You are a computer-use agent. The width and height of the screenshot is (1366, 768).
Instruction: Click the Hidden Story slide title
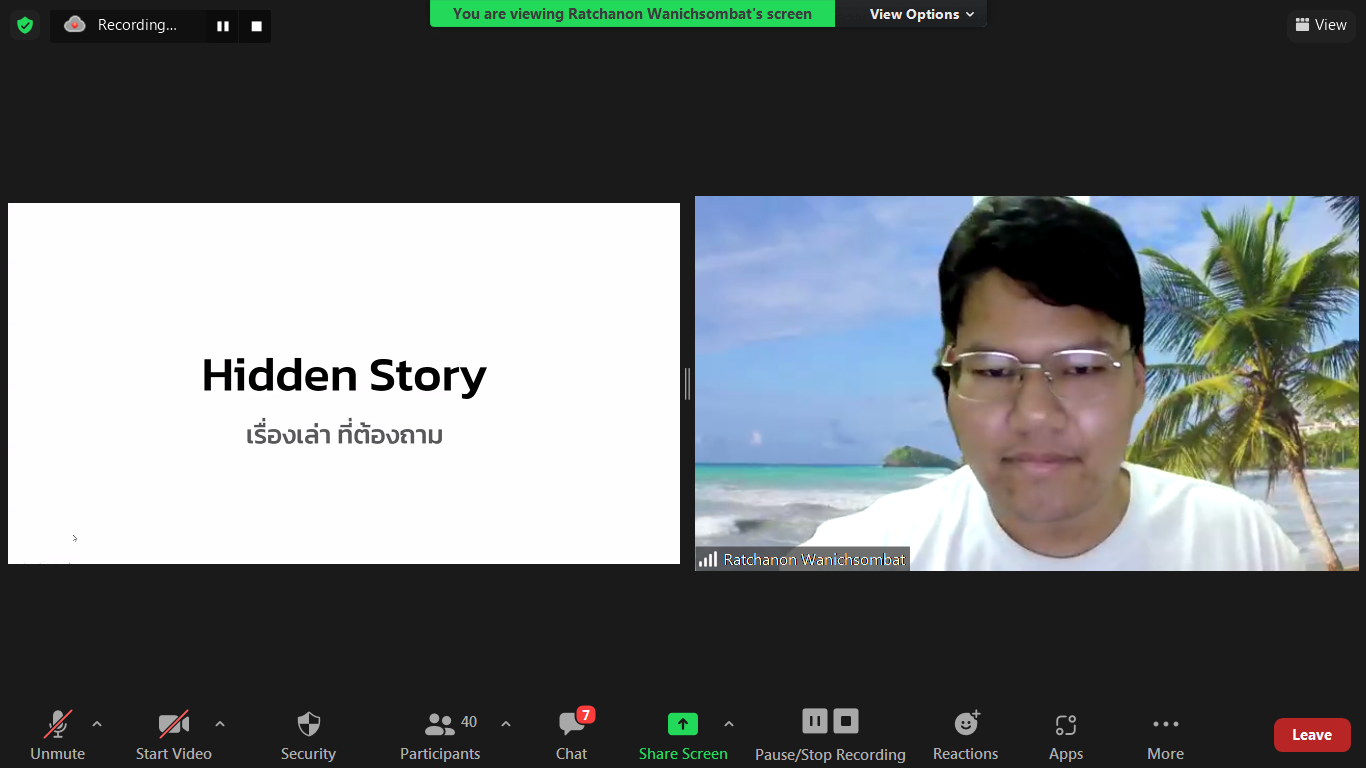[x=344, y=376]
